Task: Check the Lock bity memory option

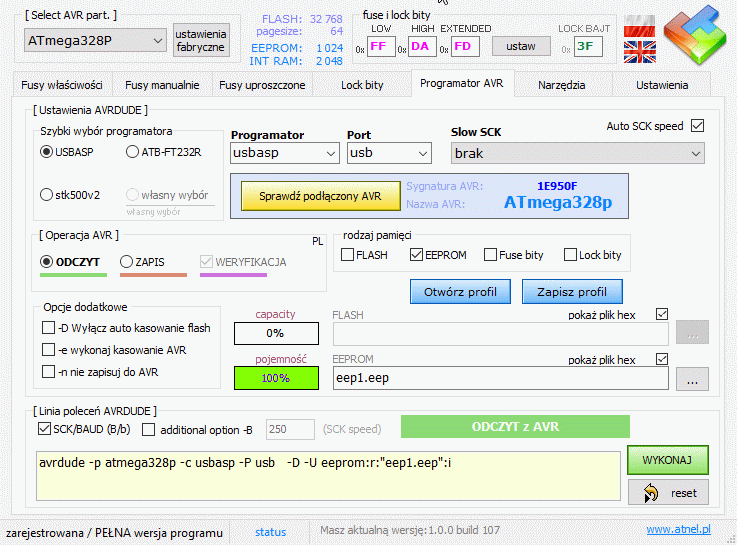Action: [570, 255]
